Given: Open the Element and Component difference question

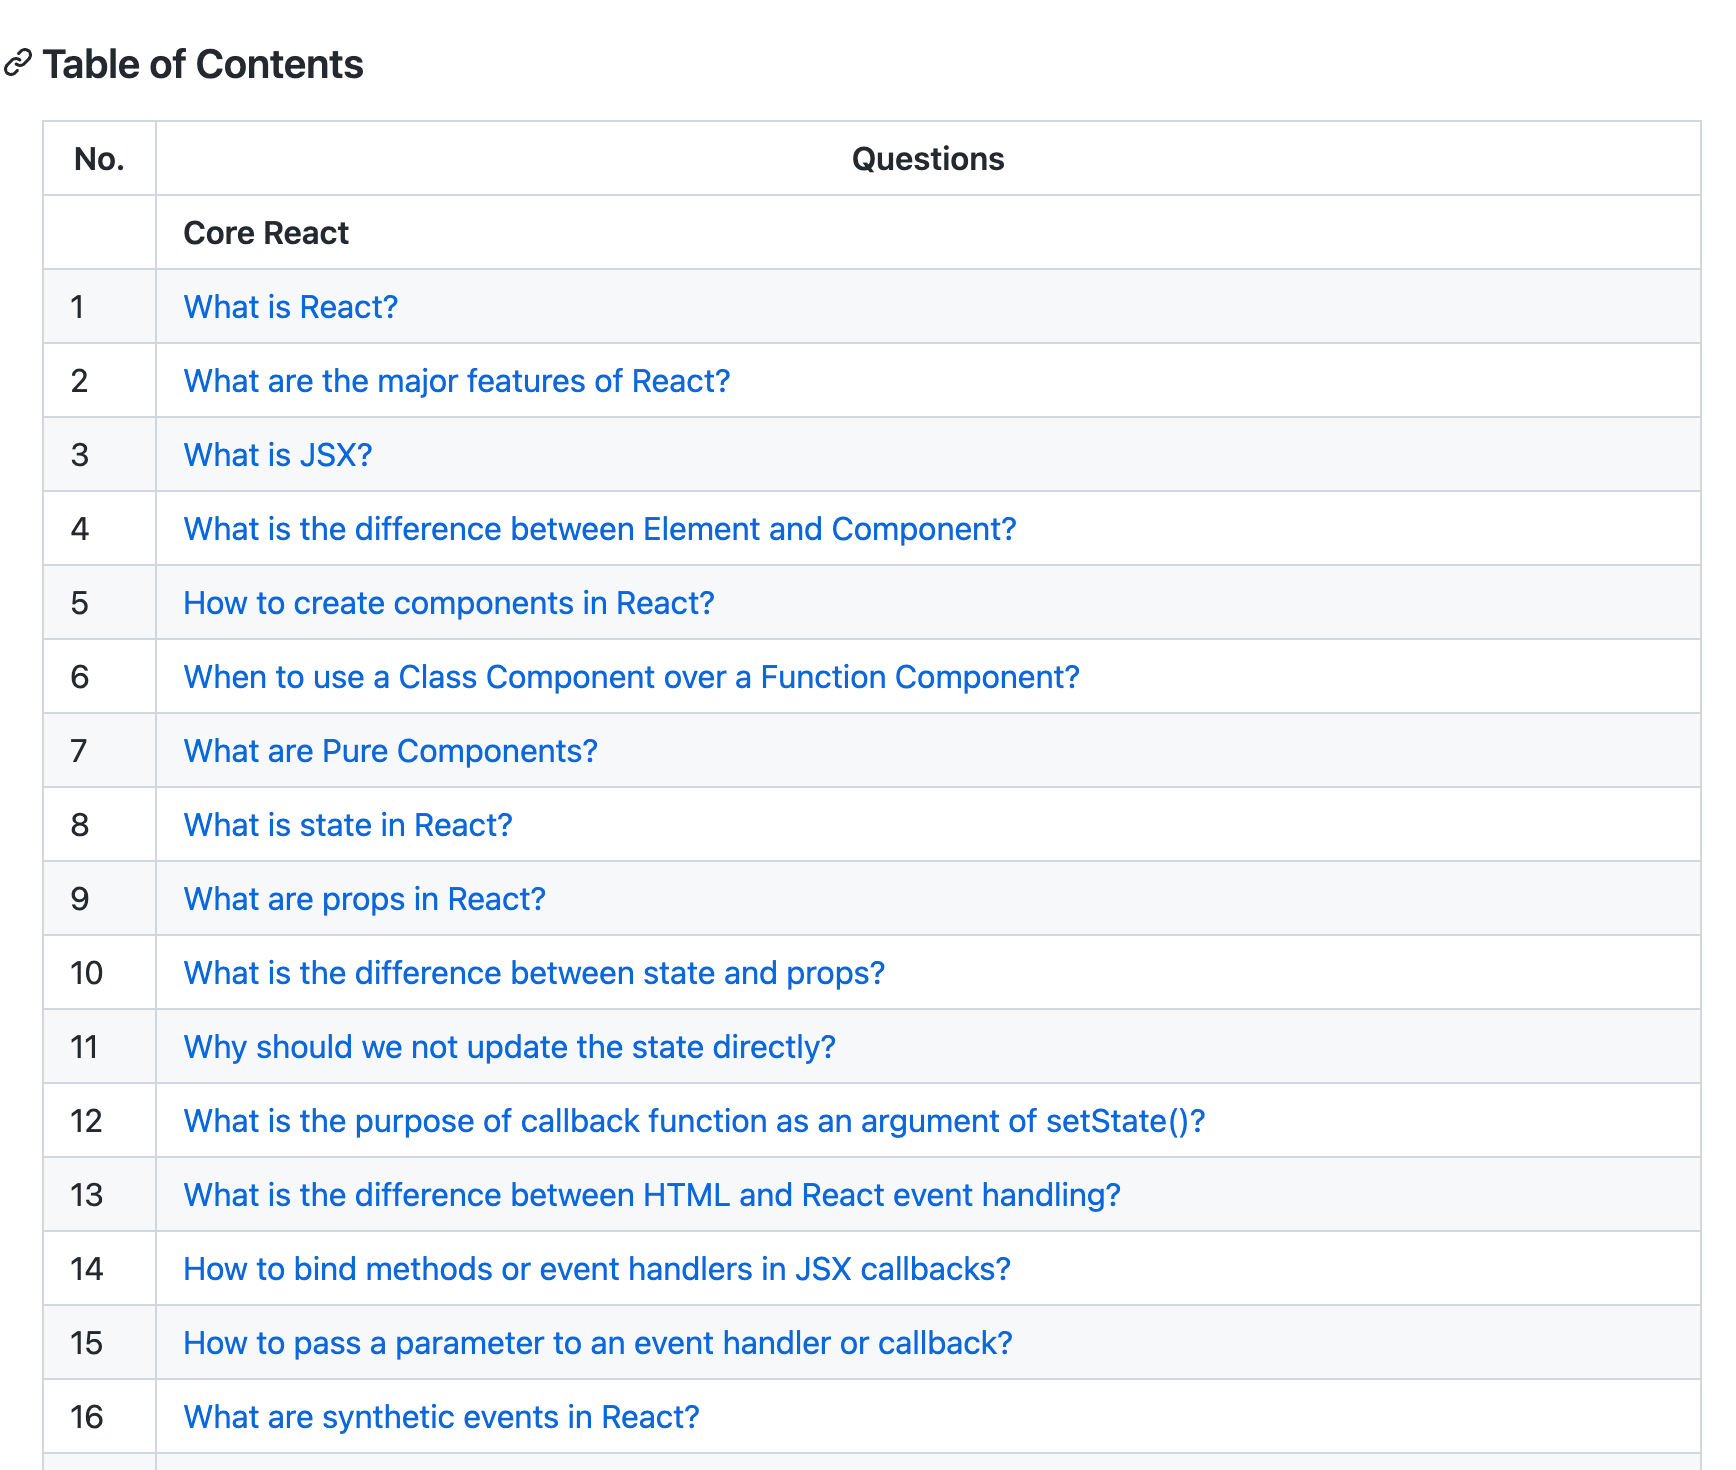Looking at the screenshot, I should pos(599,529).
